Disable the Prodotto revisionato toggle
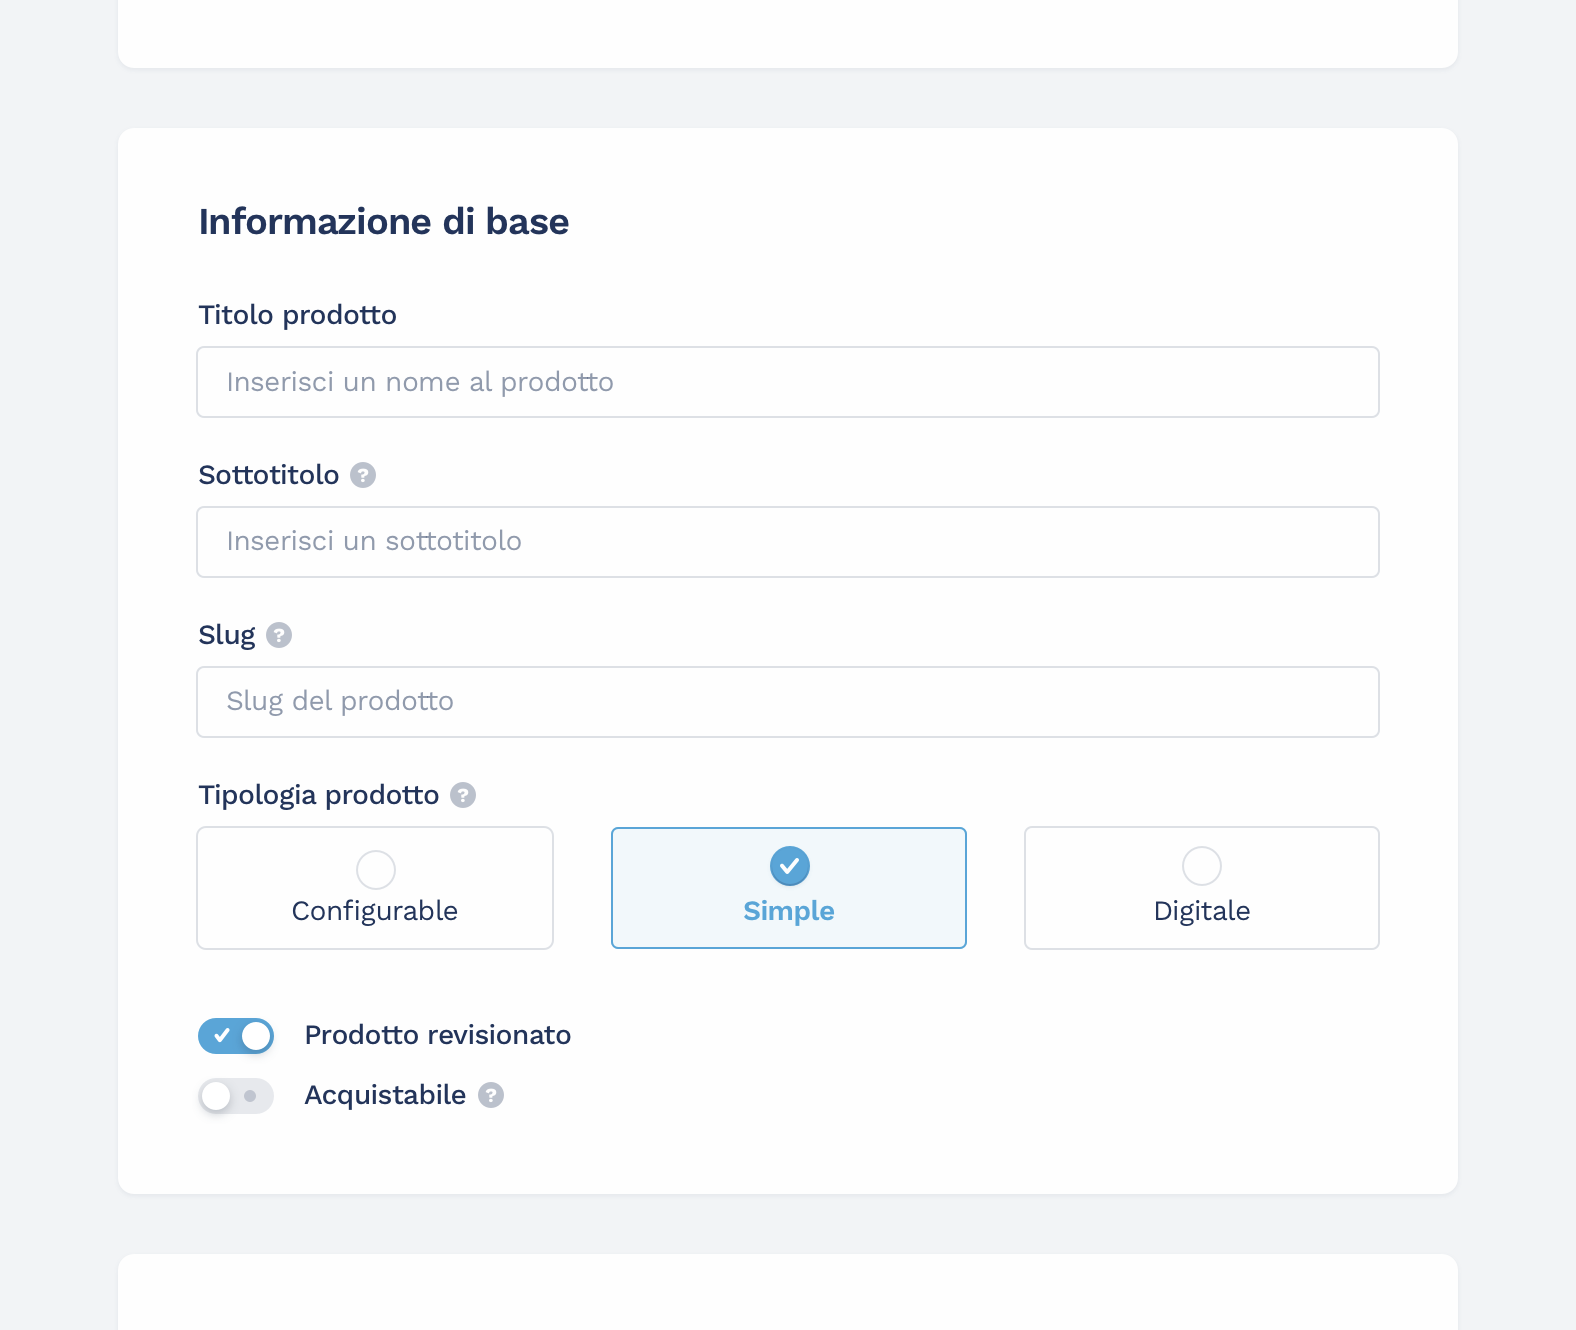The image size is (1576, 1330). (x=236, y=1036)
